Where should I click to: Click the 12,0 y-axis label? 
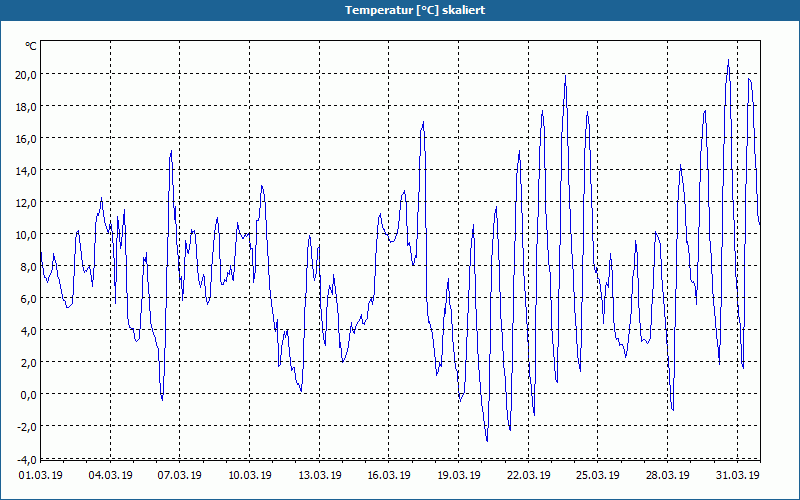(26, 203)
